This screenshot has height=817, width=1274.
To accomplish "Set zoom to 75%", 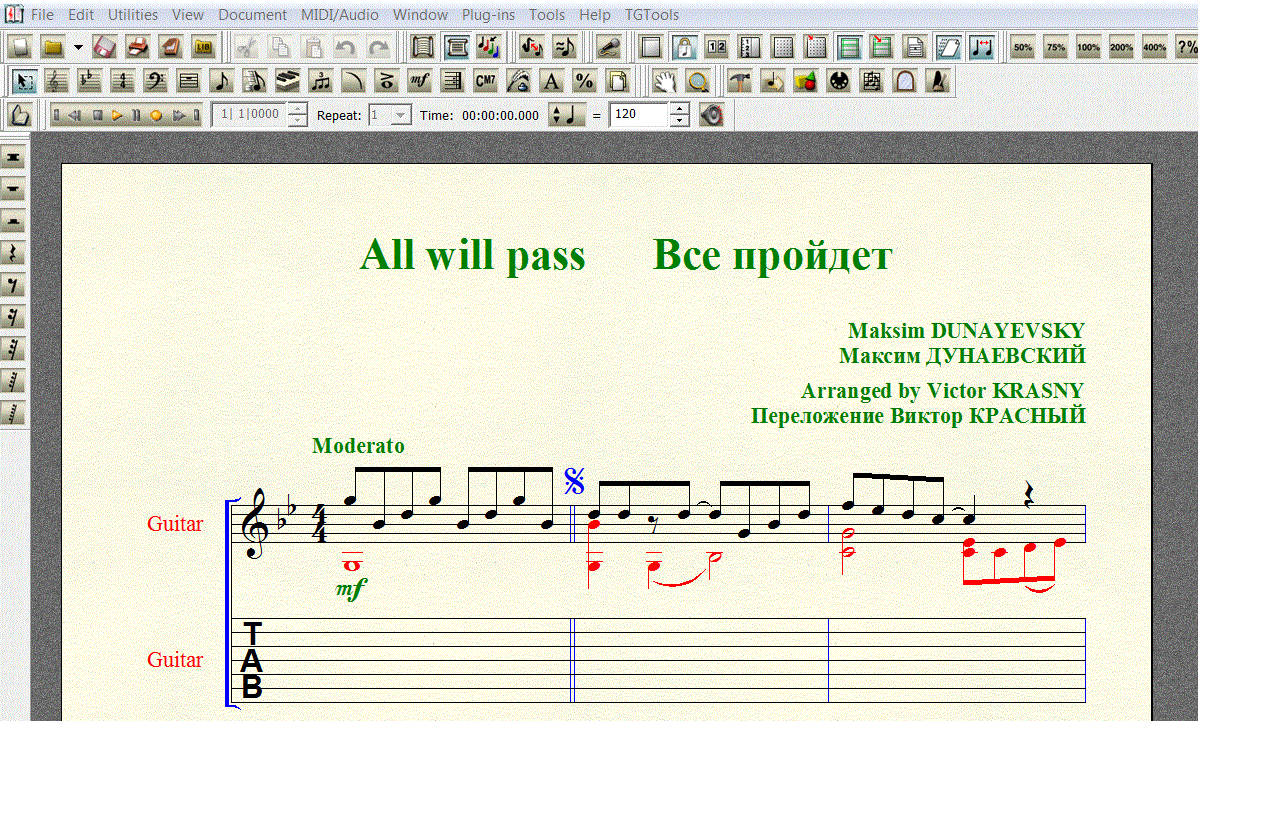I will point(1056,47).
